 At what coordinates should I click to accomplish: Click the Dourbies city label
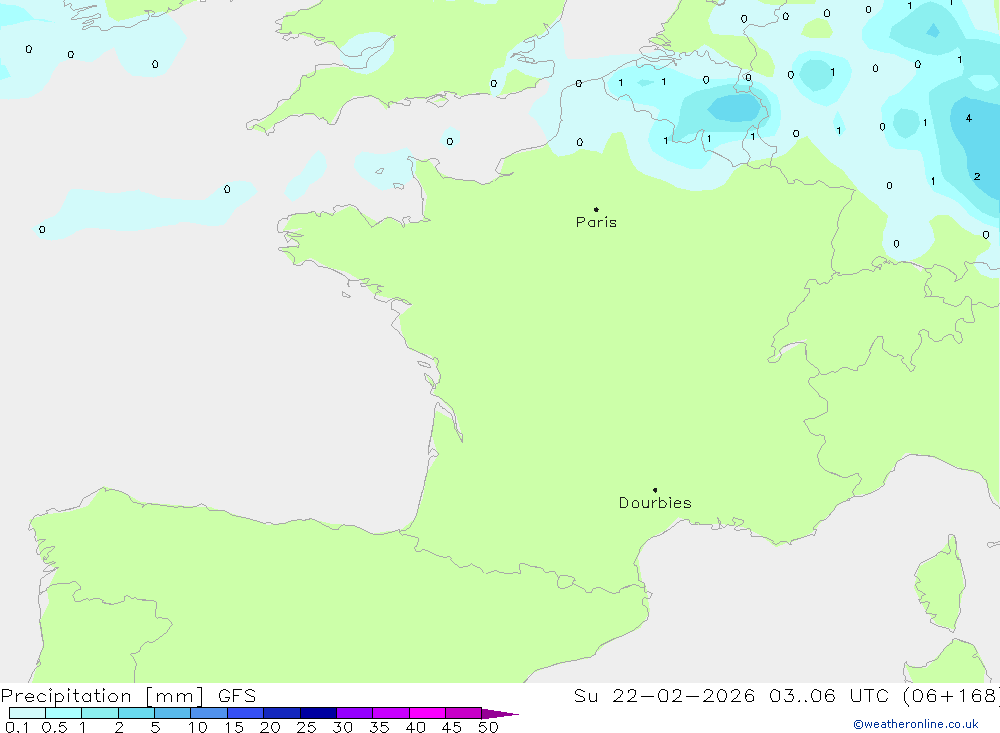coord(655,503)
